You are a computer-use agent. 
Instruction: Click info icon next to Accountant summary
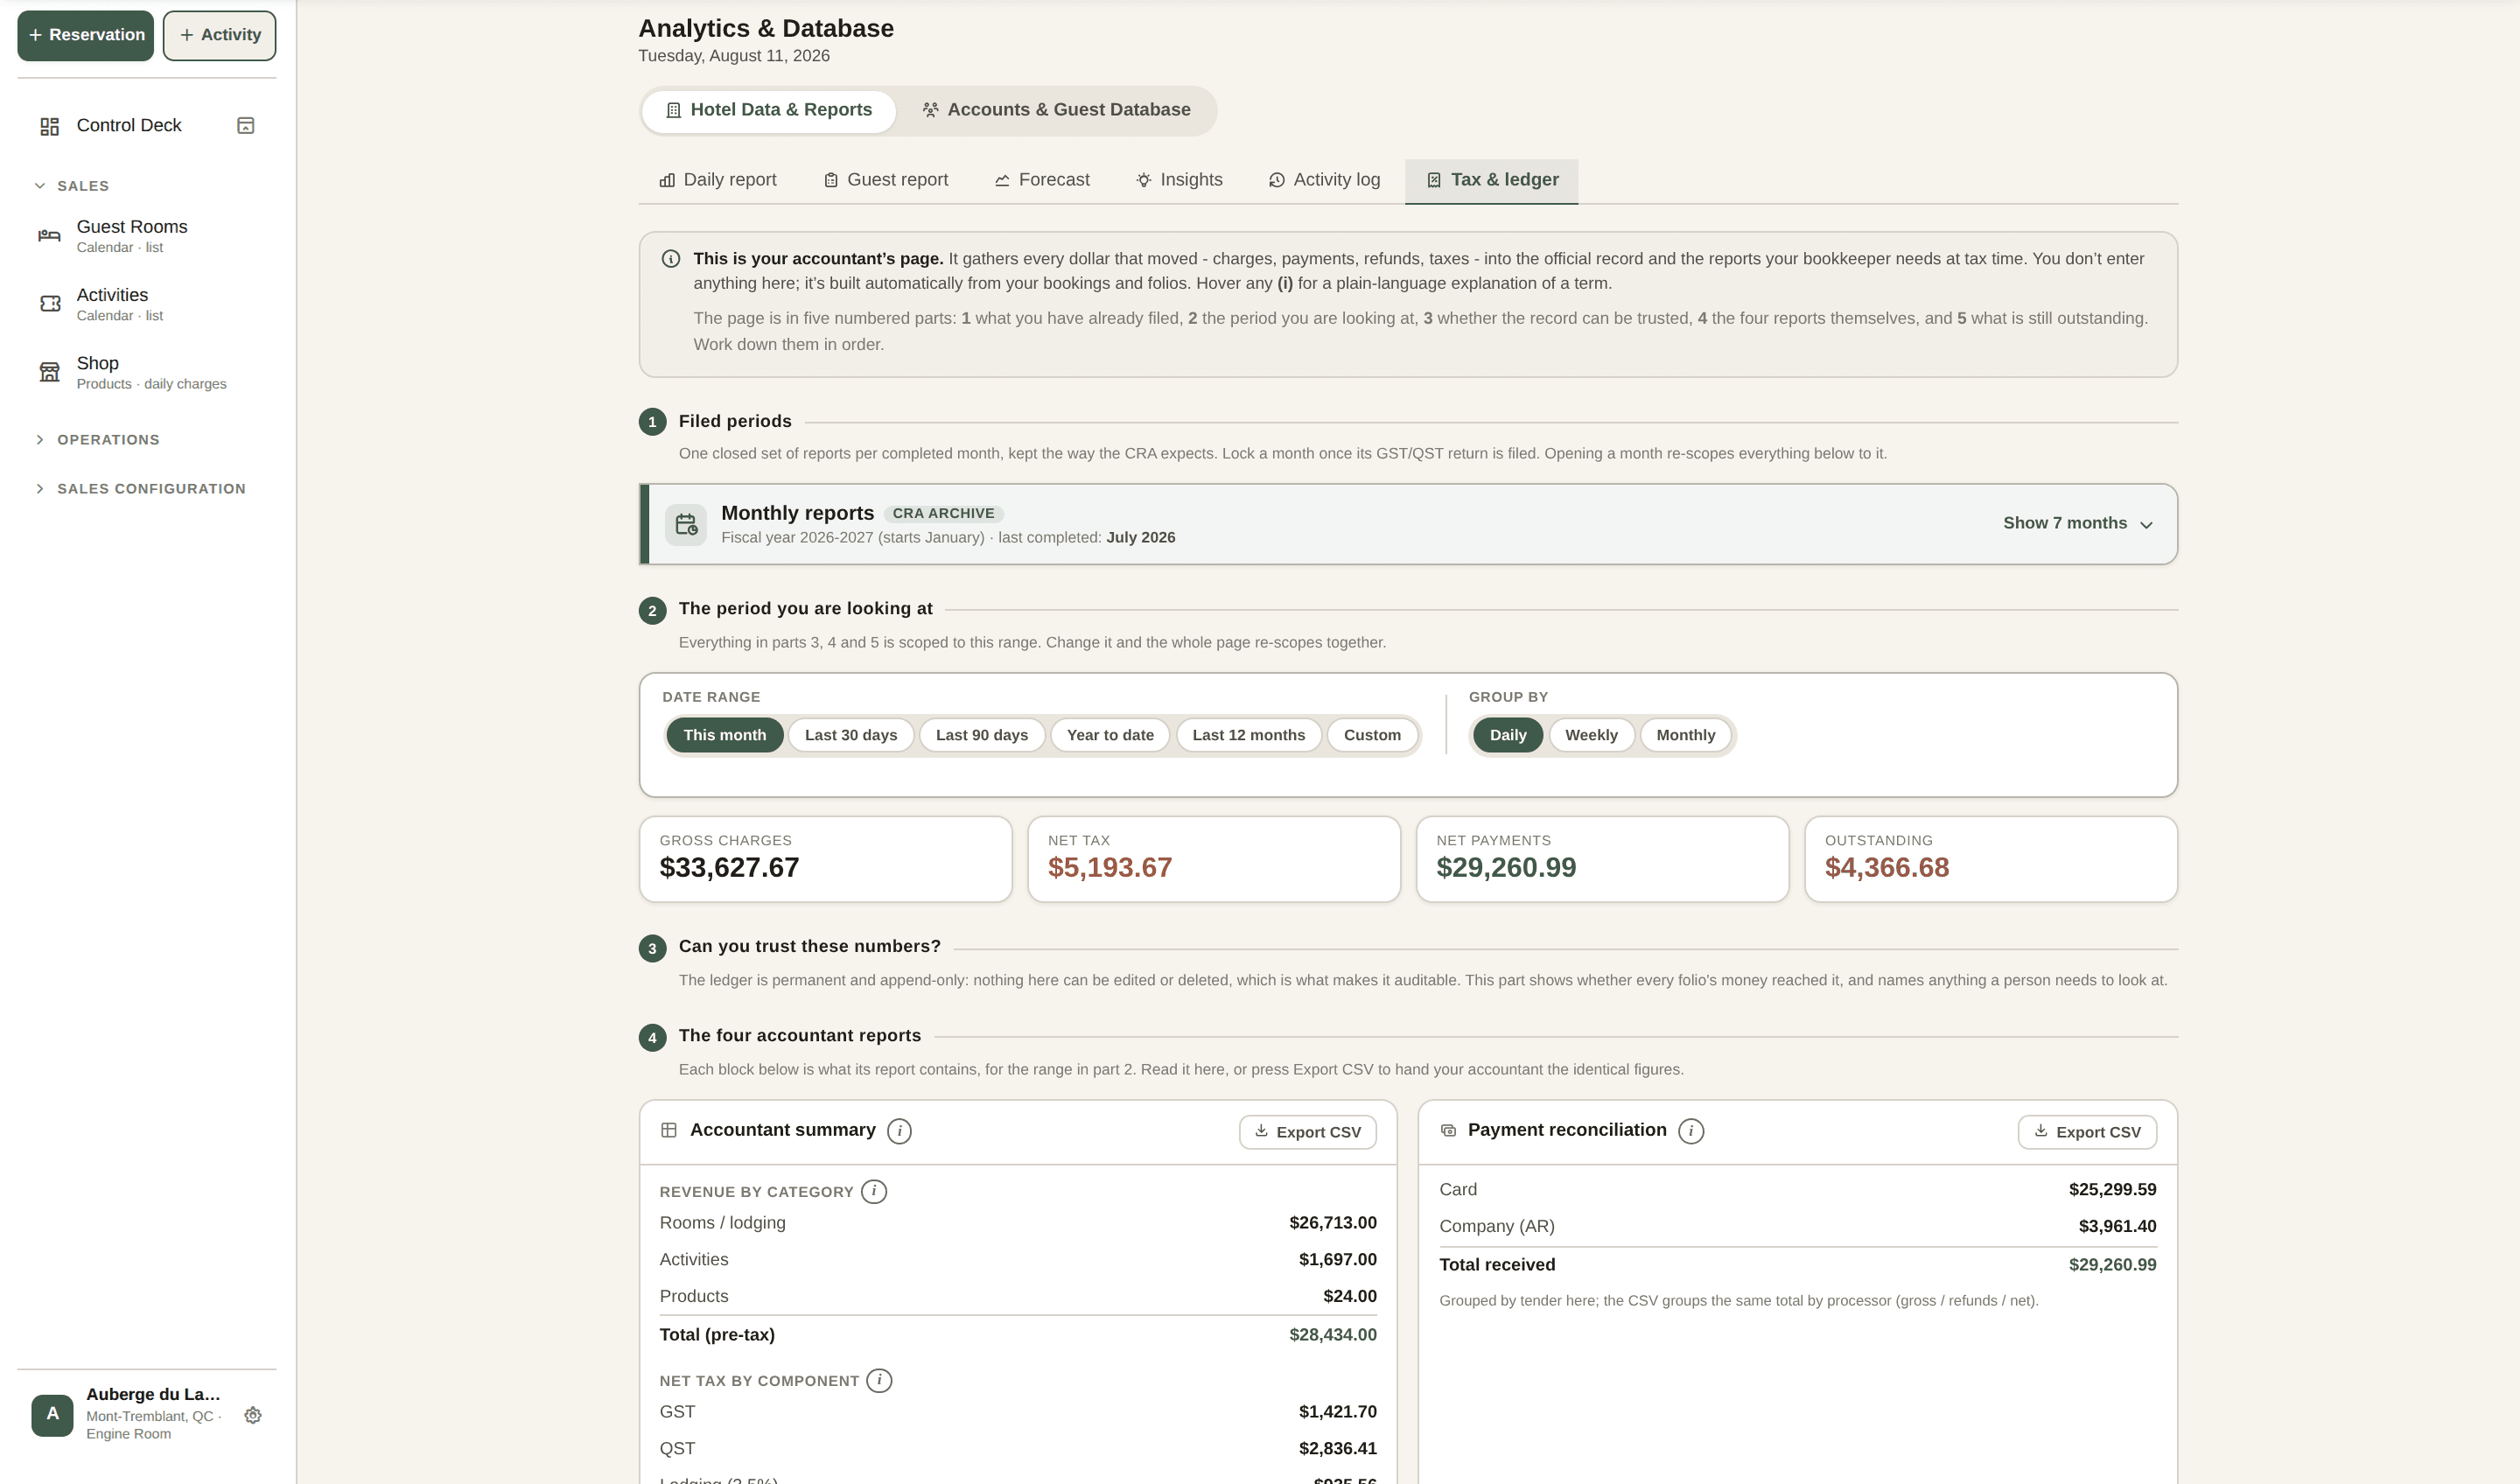coord(899,1131)
